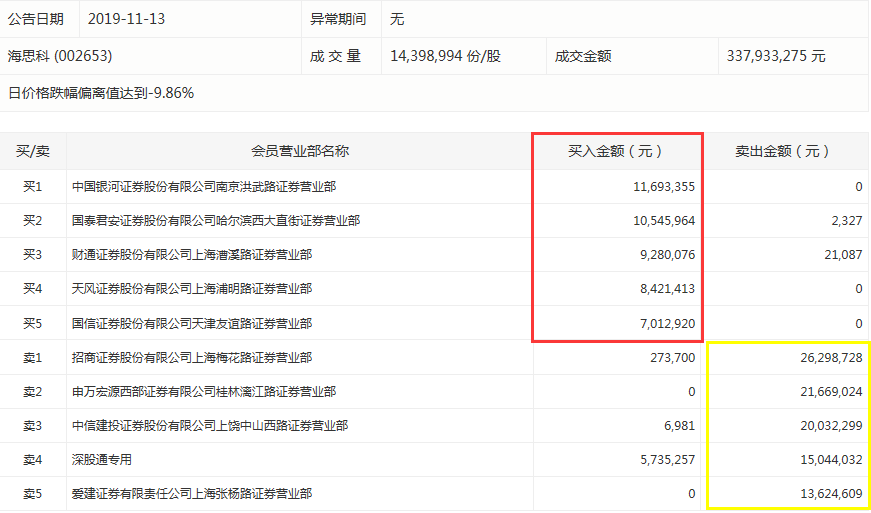Click buy amount 273,700 in 卖1 row

point(674,358)
